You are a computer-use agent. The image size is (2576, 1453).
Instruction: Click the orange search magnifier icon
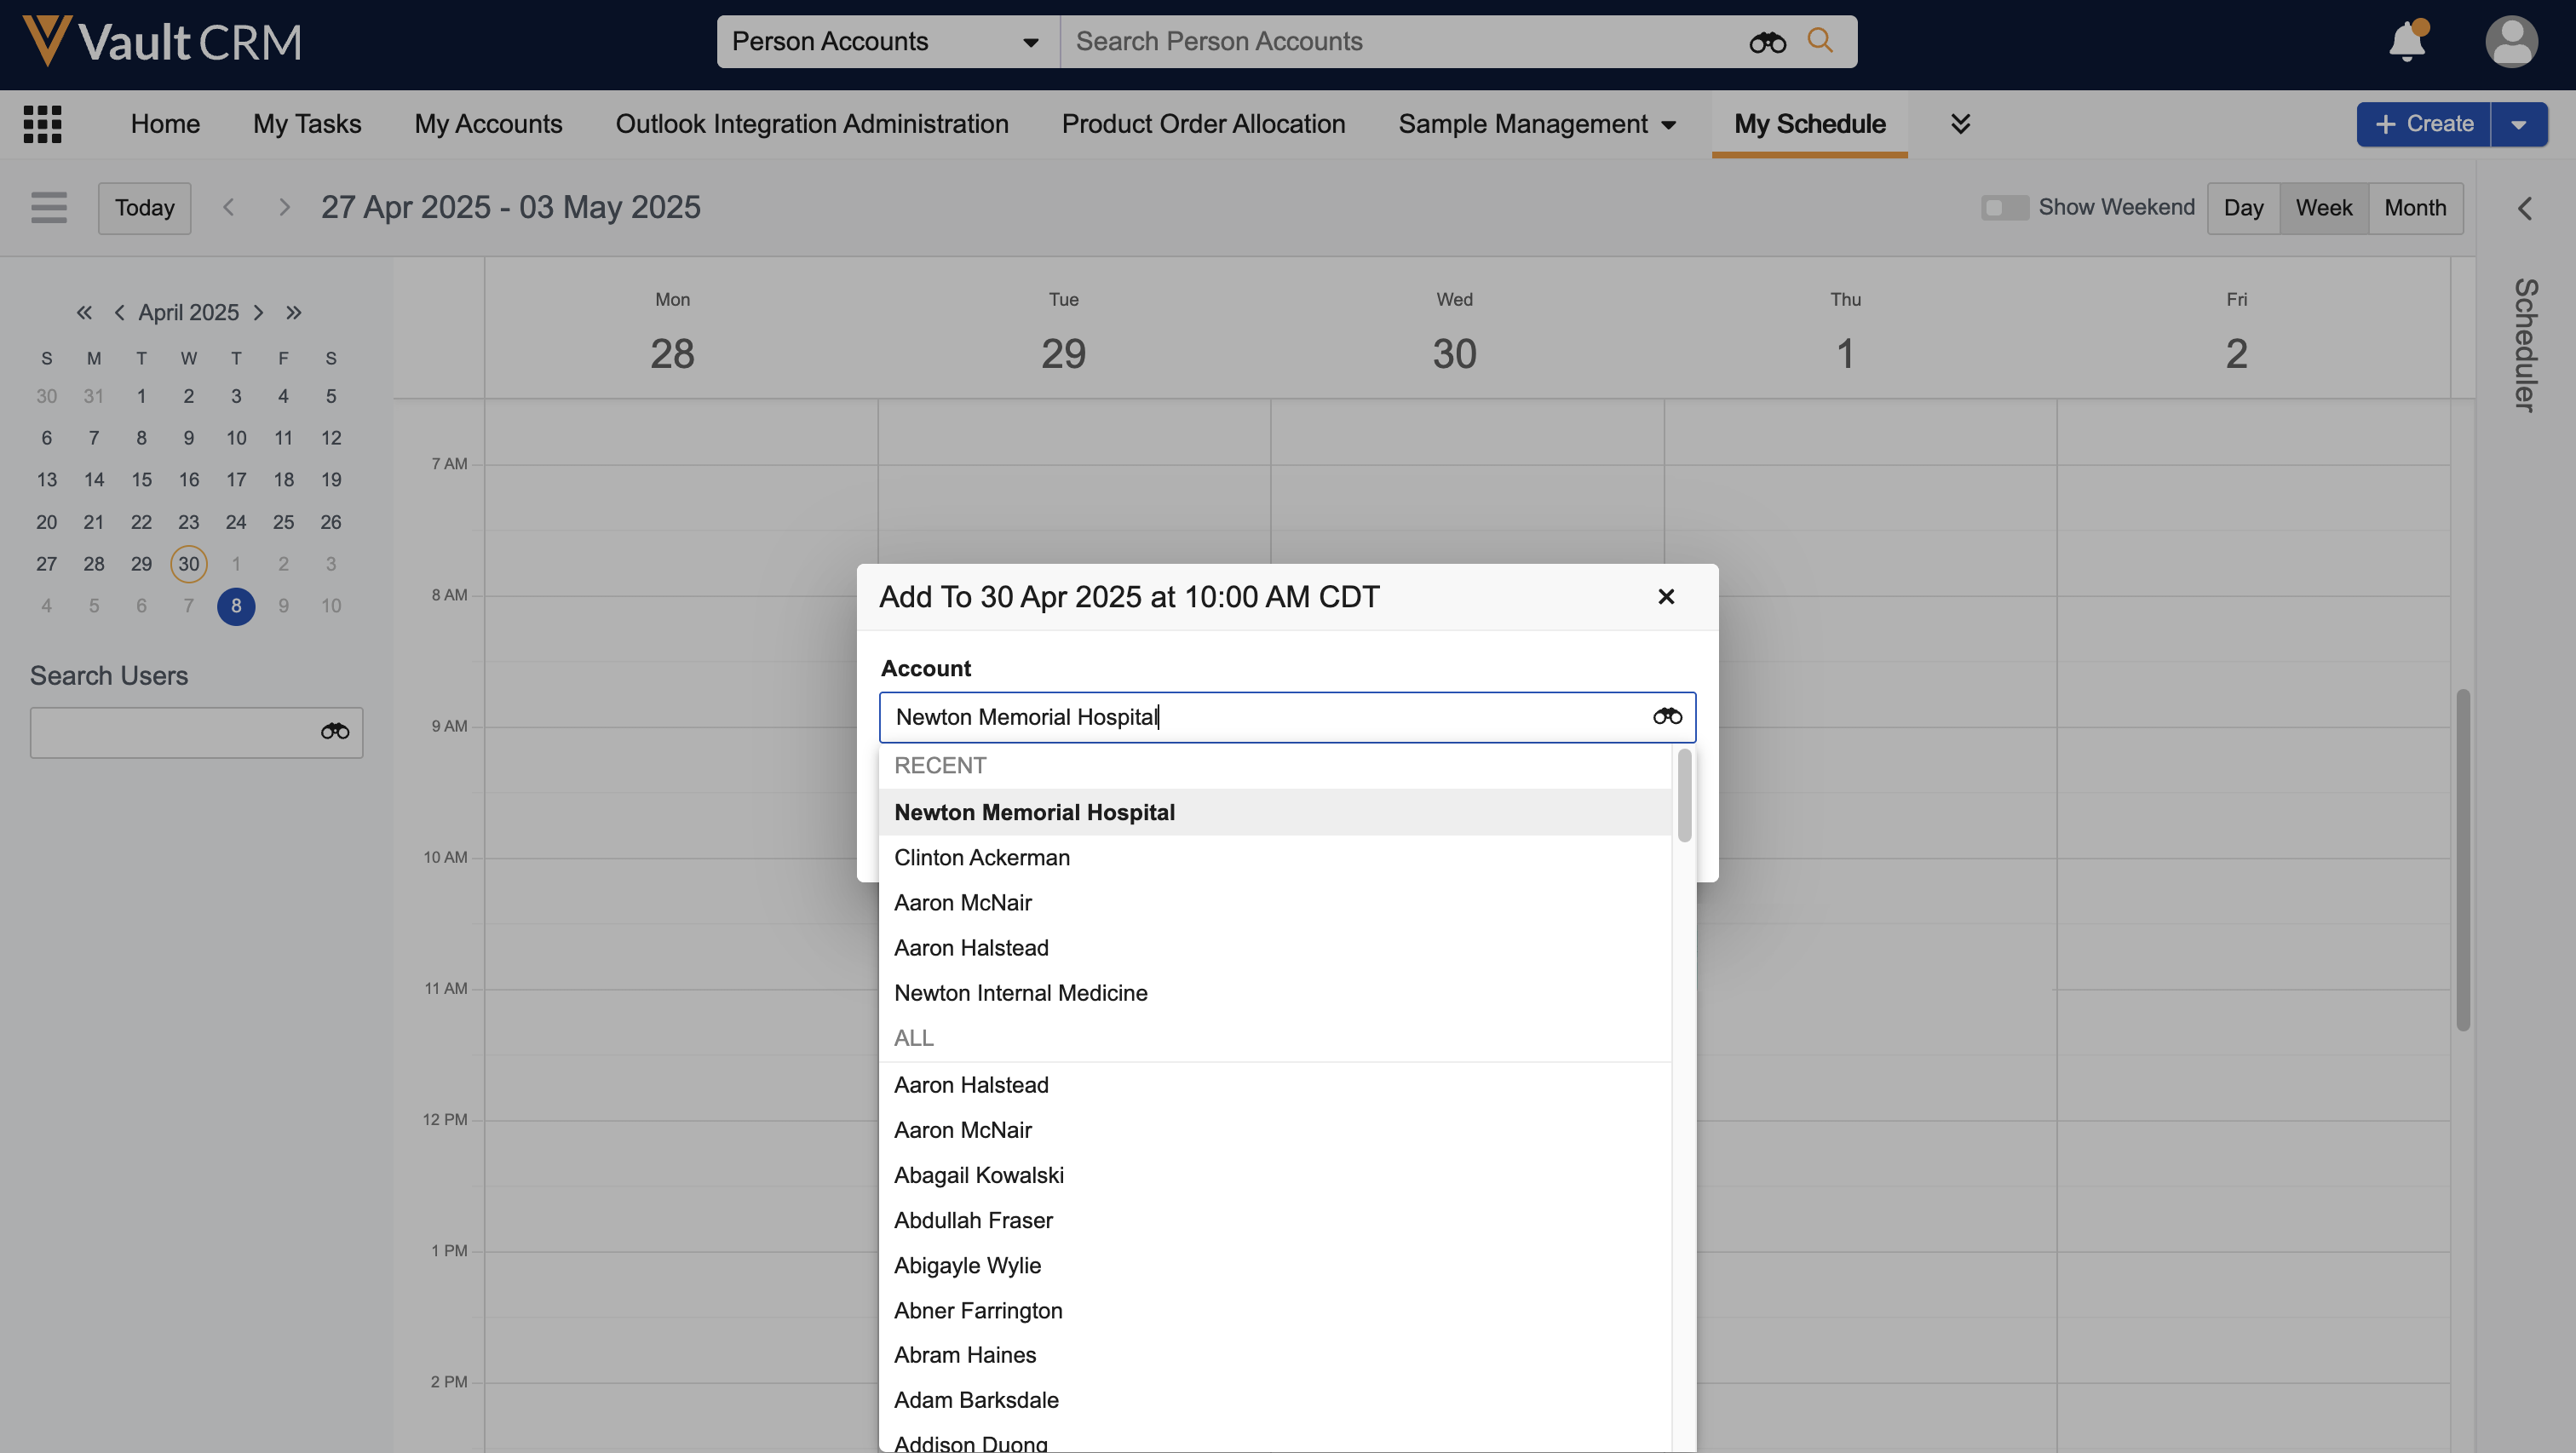1820,41
